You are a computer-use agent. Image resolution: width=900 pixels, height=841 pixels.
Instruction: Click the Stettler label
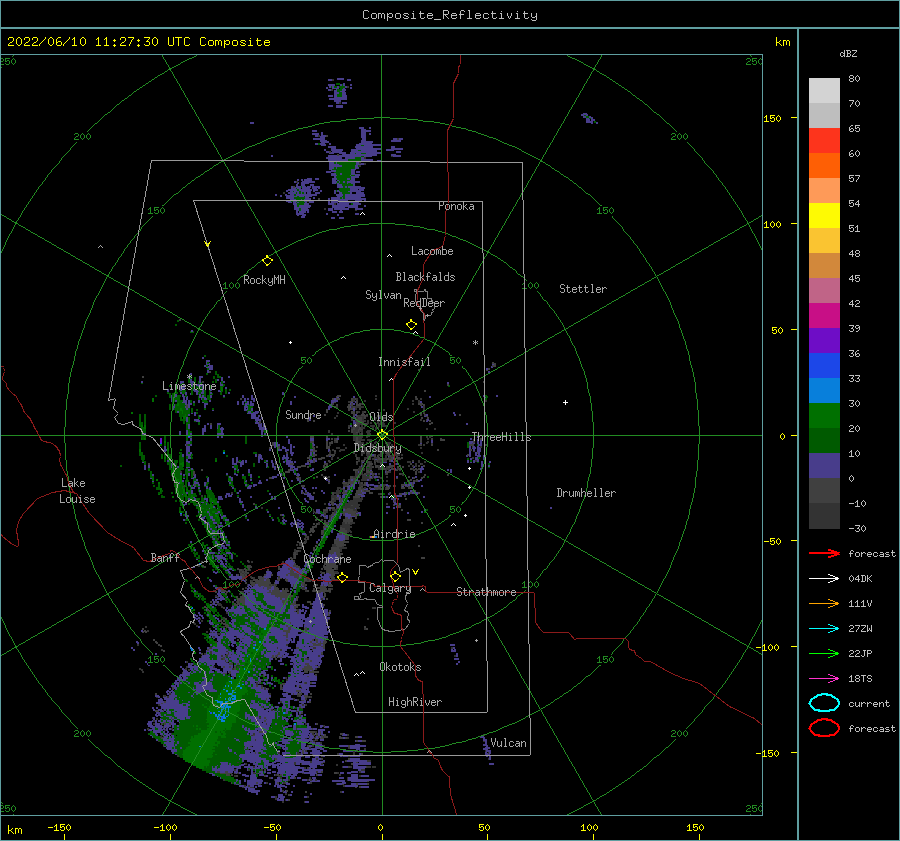[x=583, y=289]
